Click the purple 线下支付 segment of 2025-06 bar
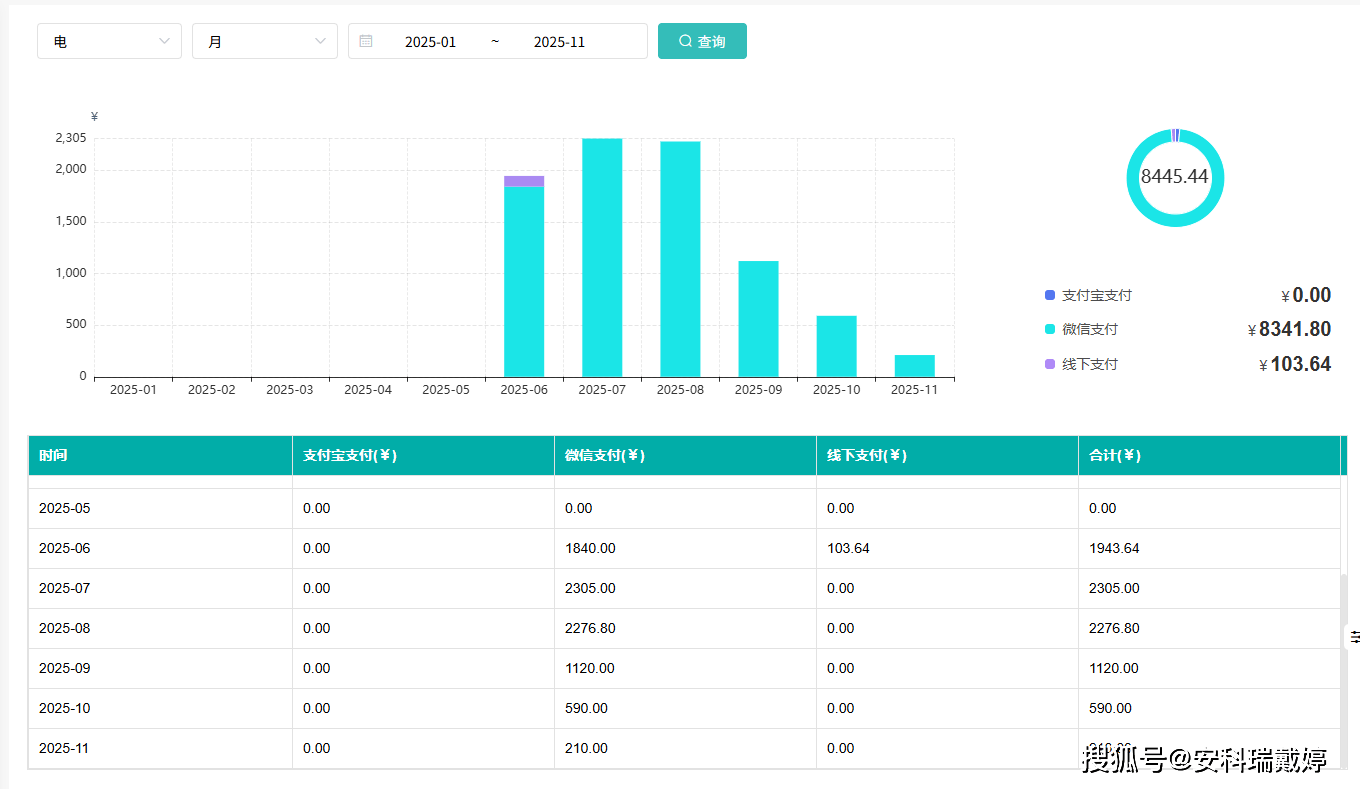This screenshot has height=789, width=1360. pyautogui.click(x=524, y=181)
